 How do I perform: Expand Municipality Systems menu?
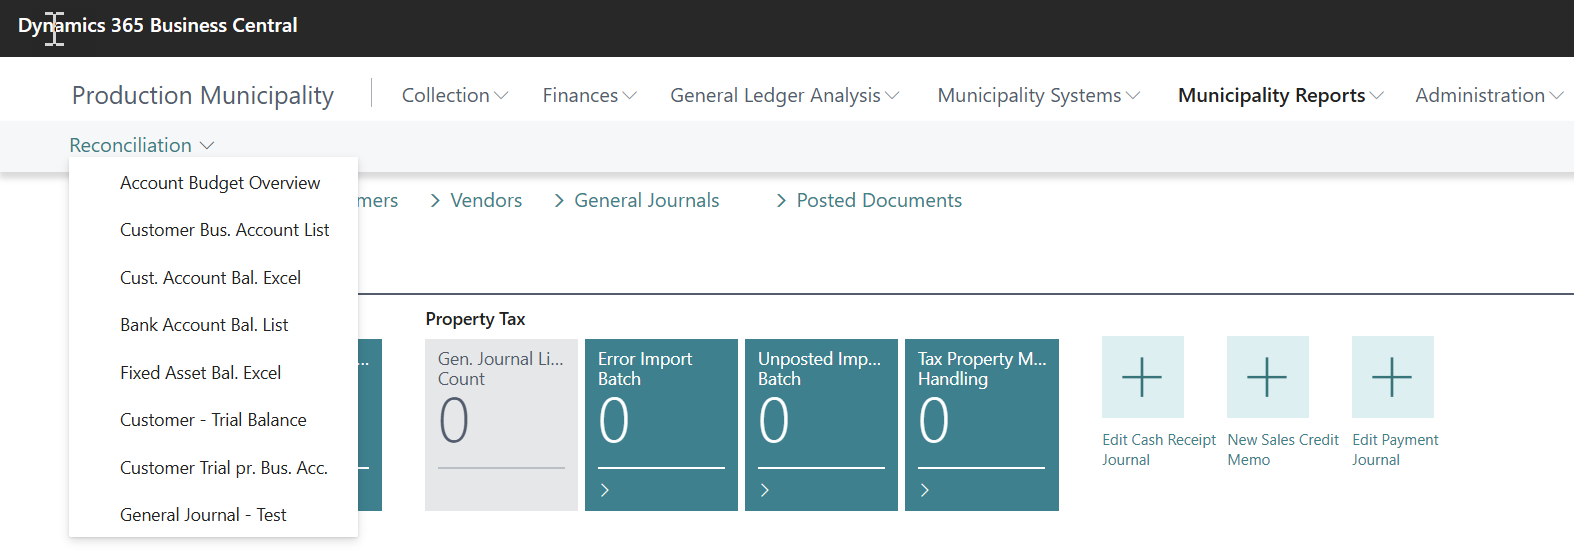coord(1039,95)
